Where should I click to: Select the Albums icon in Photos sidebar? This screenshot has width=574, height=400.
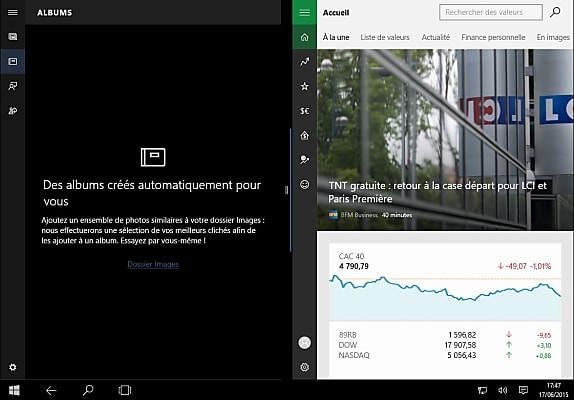tap(12, 61)
